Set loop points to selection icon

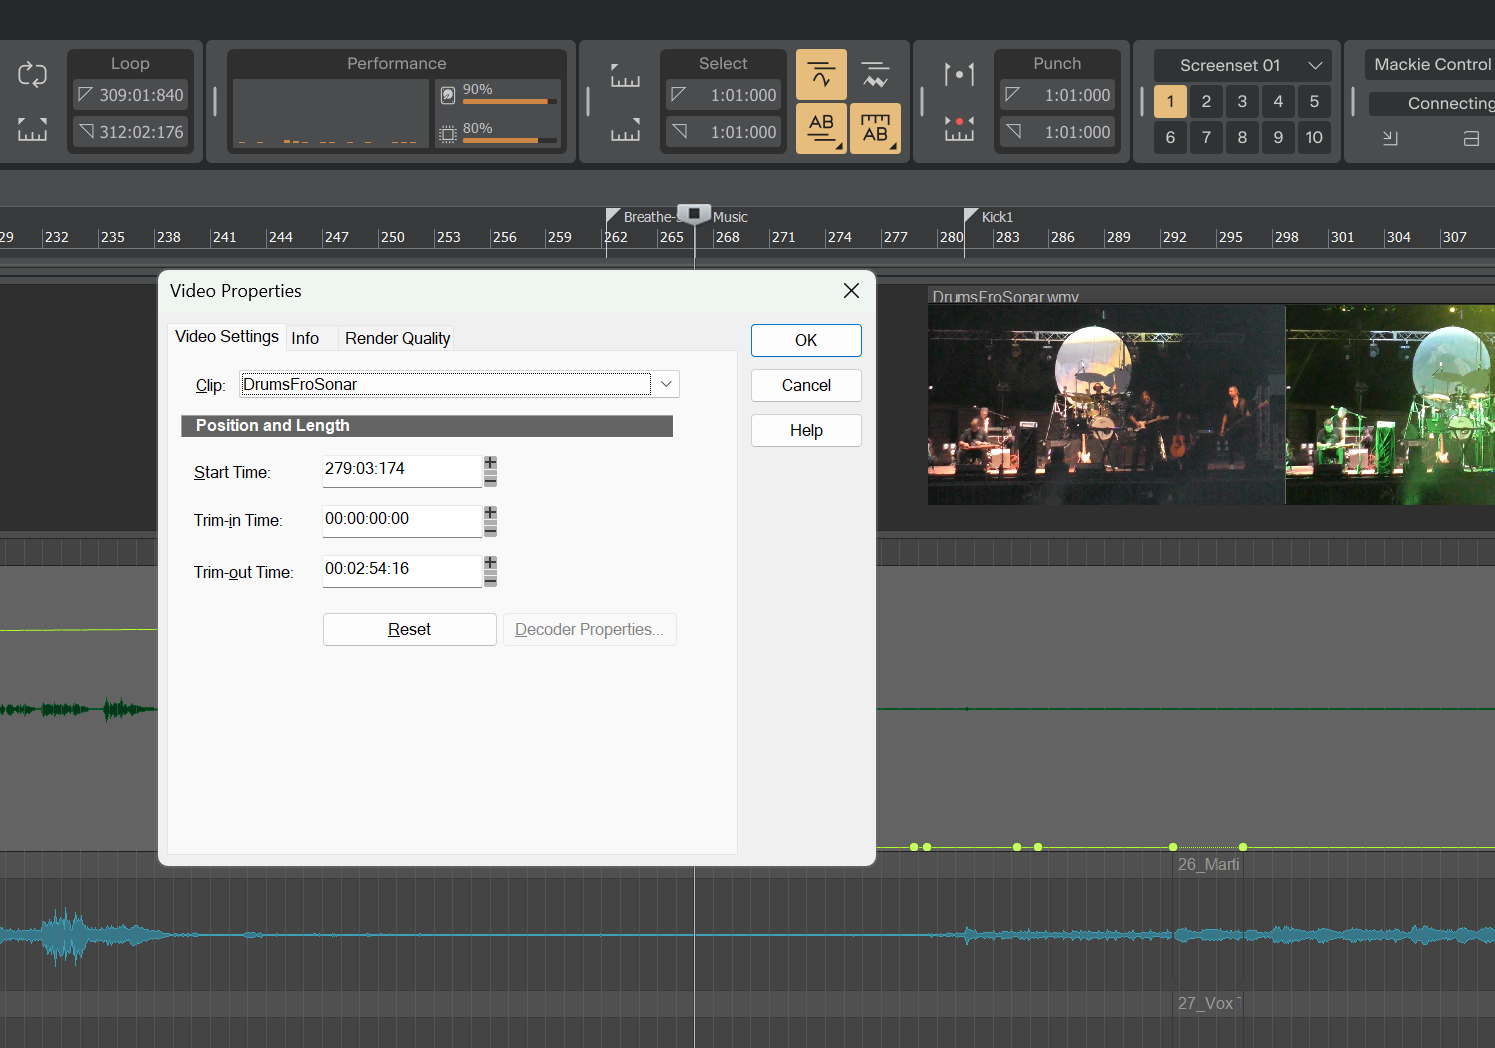(32, 130)
